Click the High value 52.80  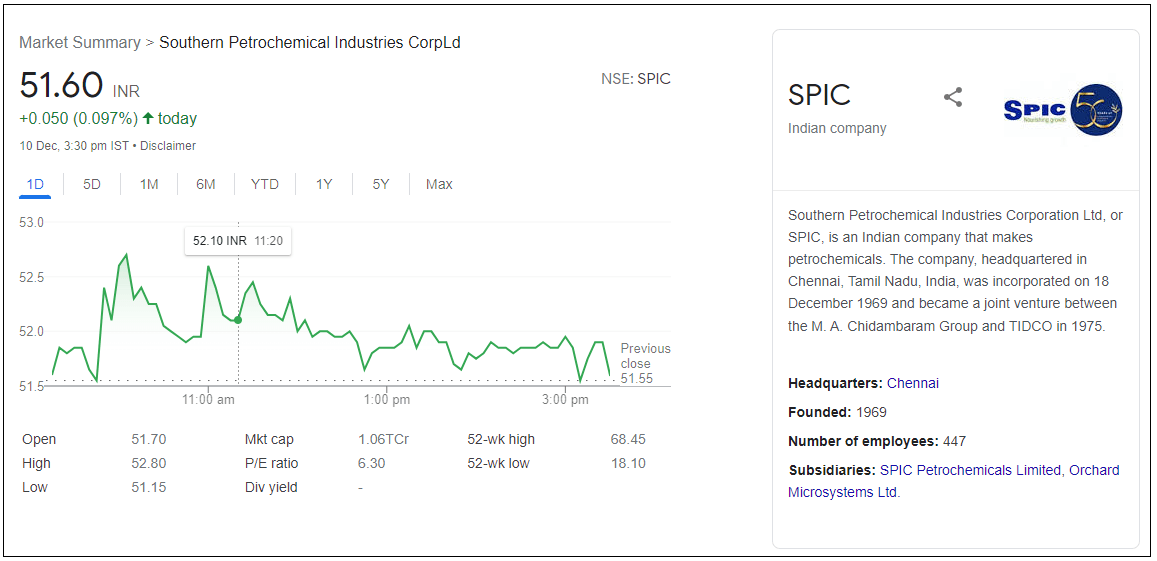tap(148, 464)
